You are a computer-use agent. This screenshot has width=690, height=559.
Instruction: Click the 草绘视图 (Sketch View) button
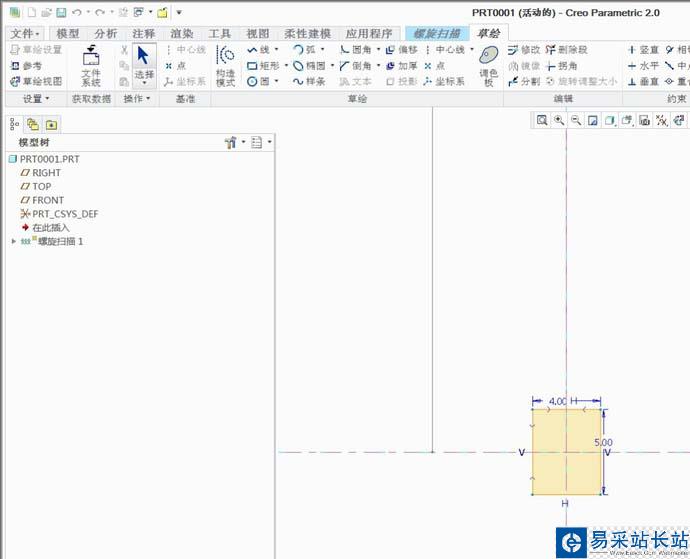tap(36, 81)
